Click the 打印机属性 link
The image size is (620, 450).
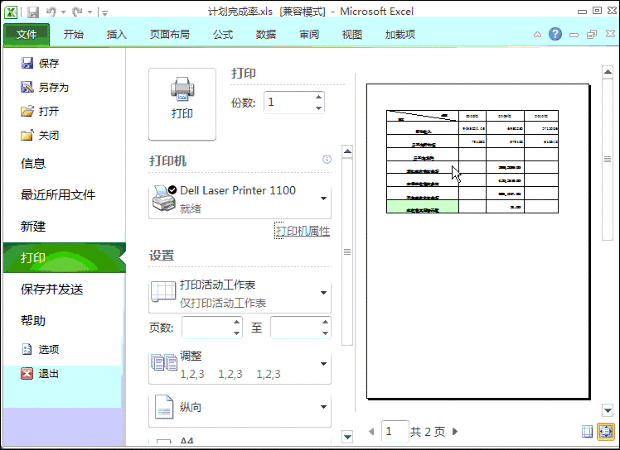[302, 231]
